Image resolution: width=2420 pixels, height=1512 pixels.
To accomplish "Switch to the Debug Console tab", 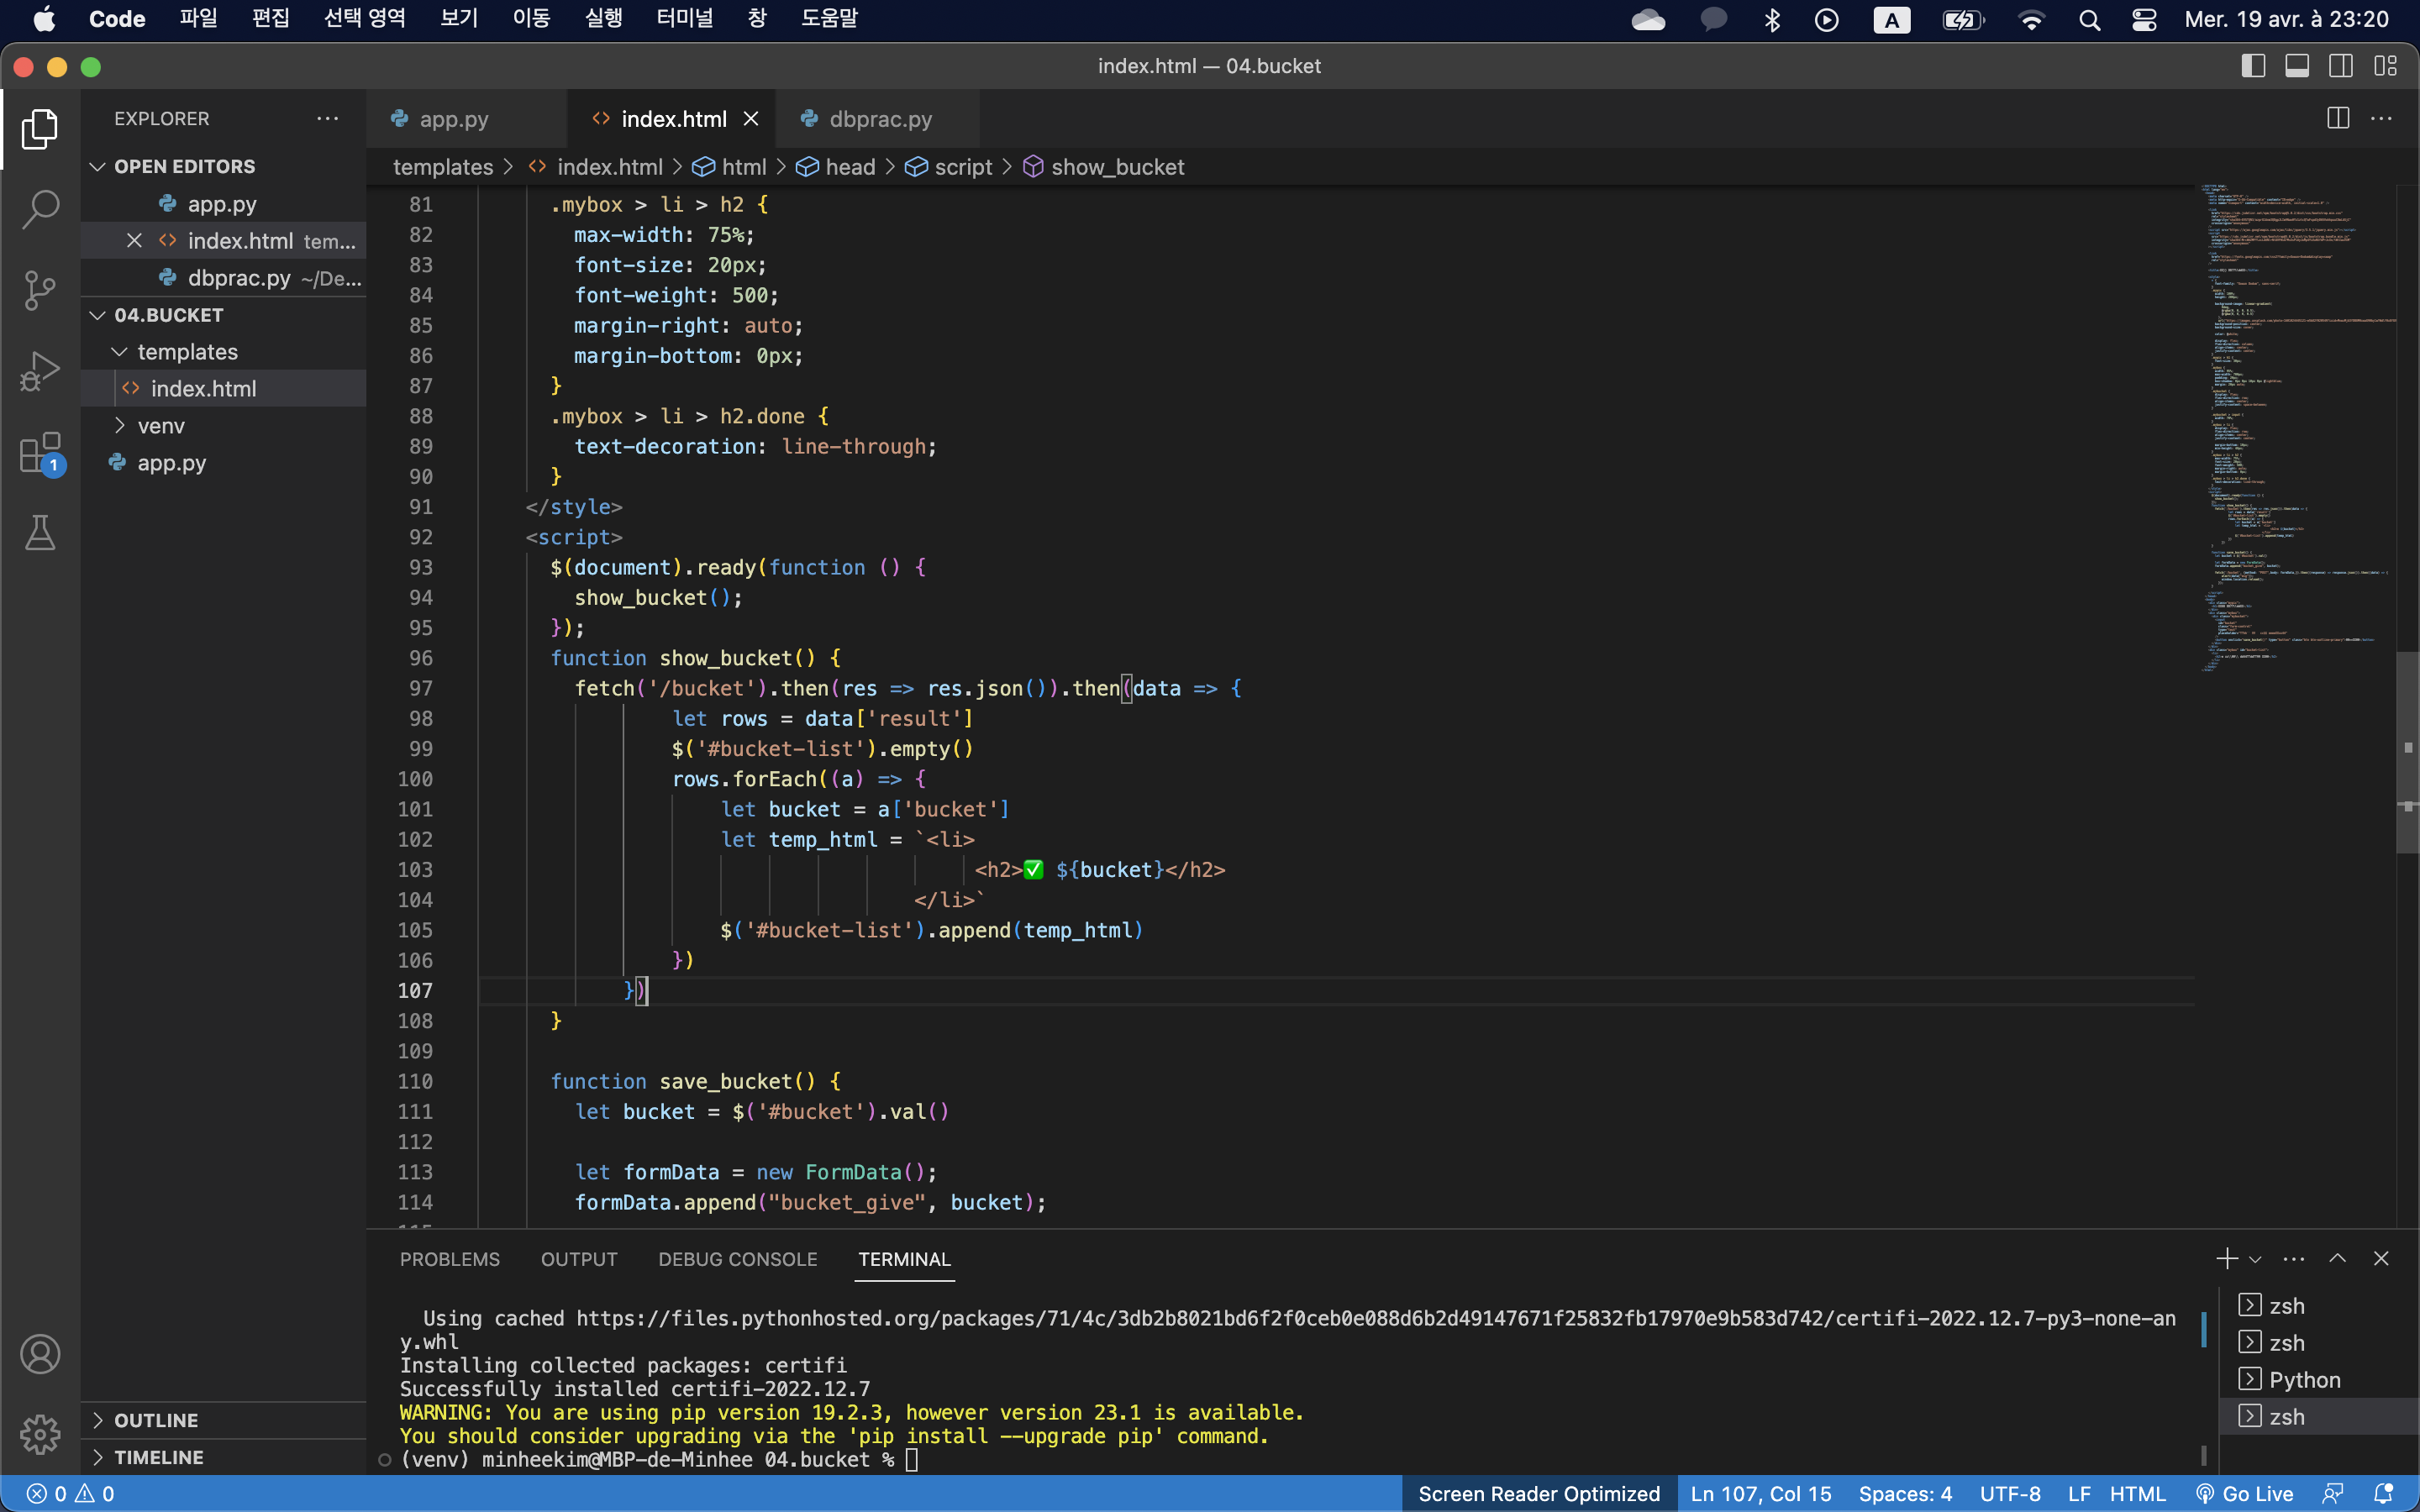I will (738, 1259).
